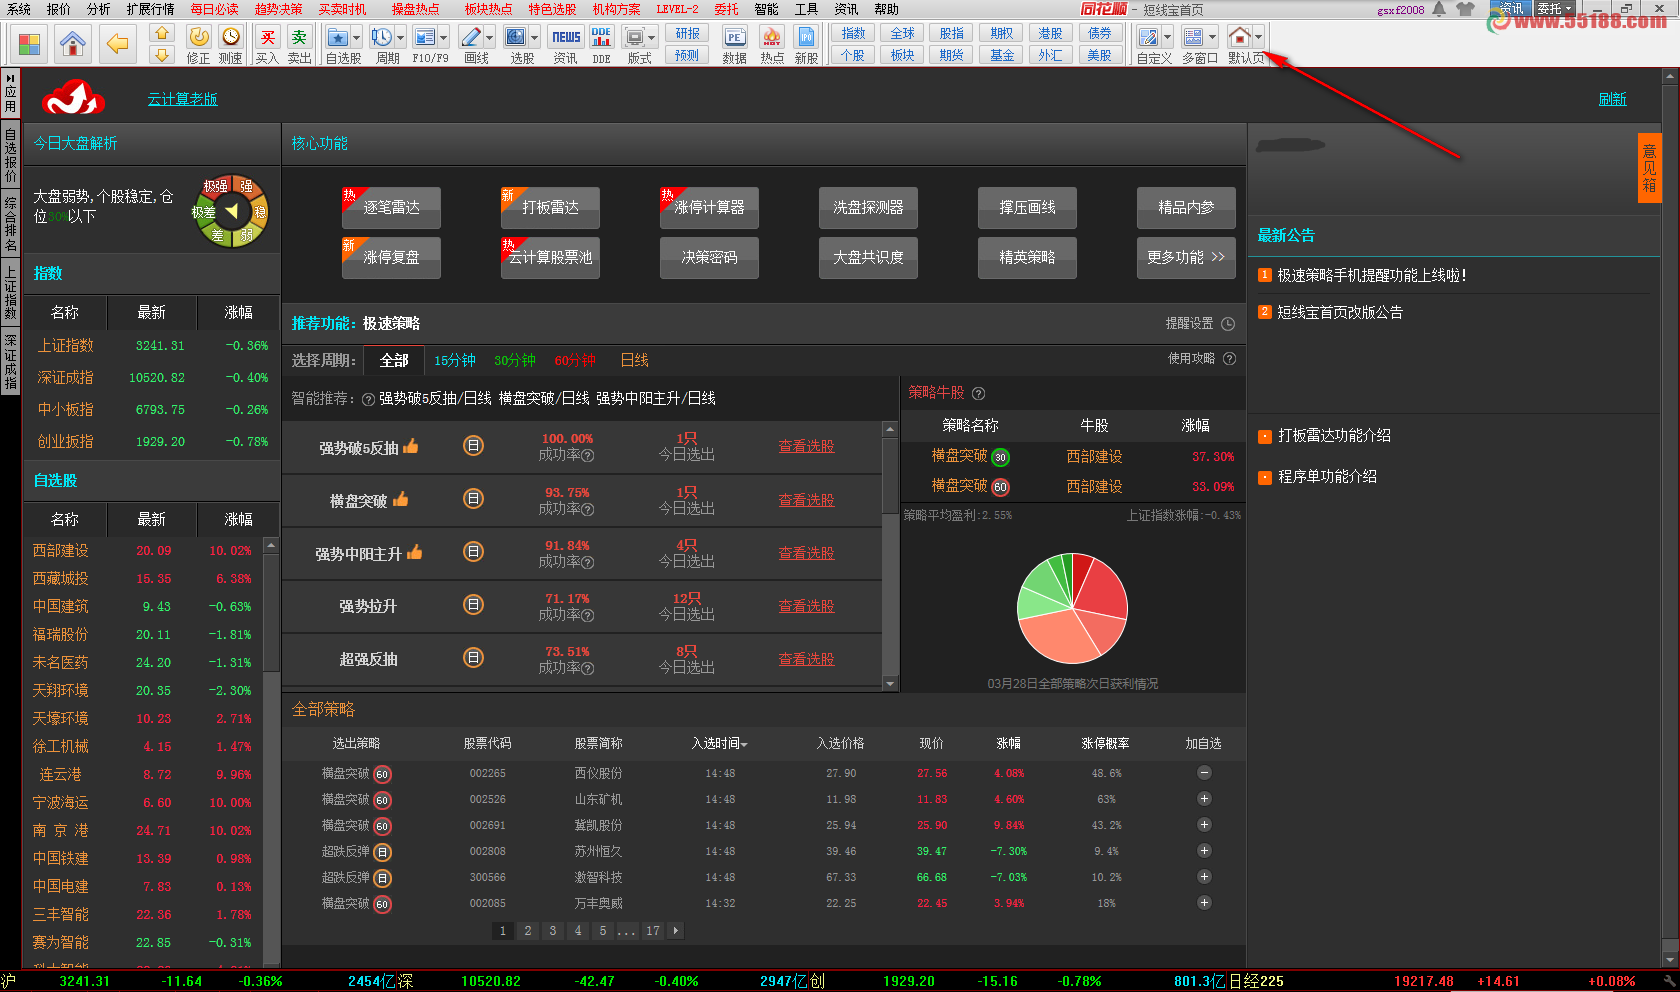The height and width of the screenshot is (992, 1680).
Task: Select the 15分钟 period tab
Action: (x=454, y=360)
